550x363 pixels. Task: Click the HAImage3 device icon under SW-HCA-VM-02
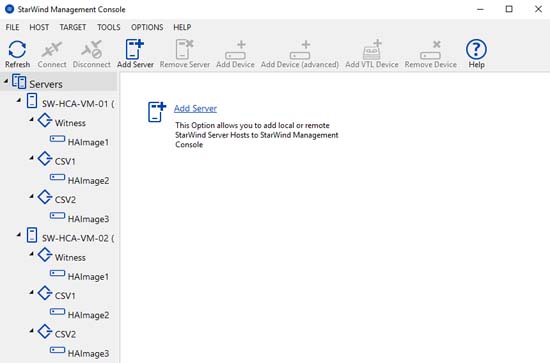pos(57,350)
